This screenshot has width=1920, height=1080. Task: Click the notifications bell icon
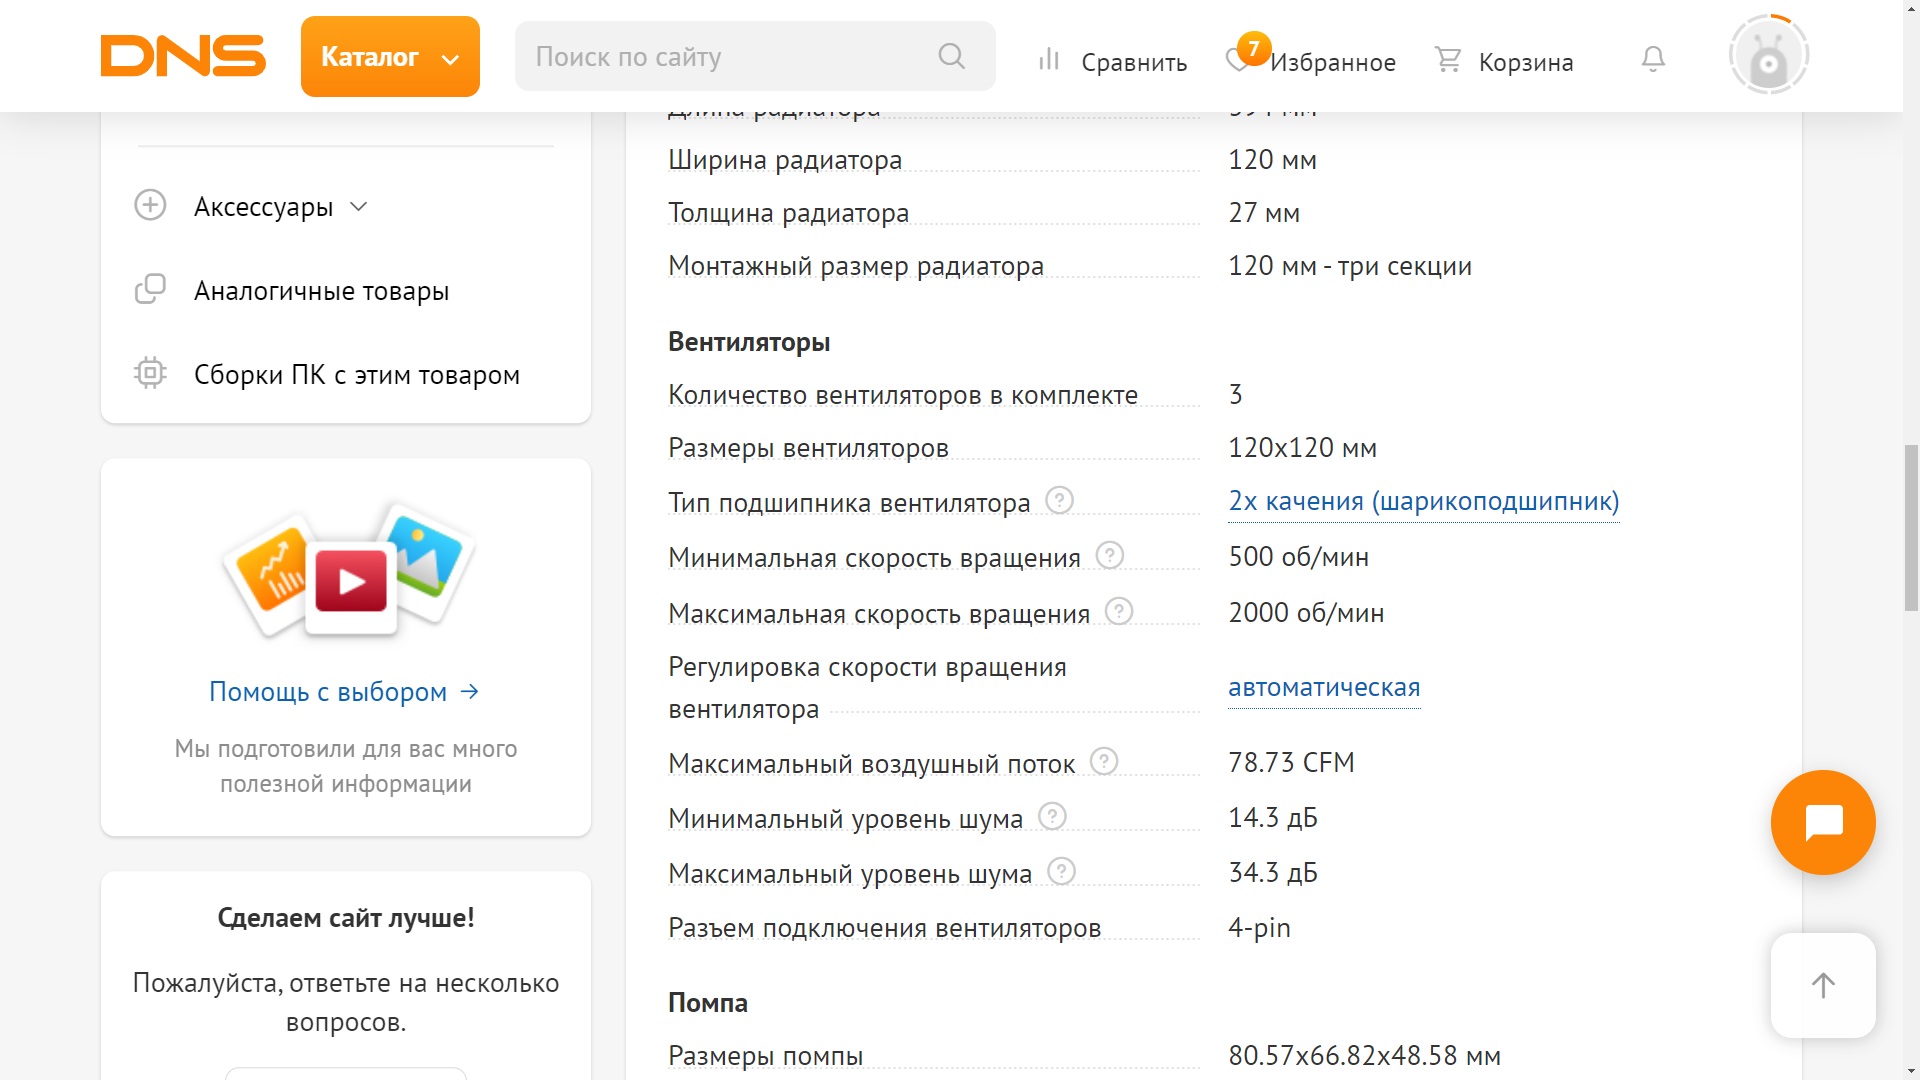tap(1653, 59)
